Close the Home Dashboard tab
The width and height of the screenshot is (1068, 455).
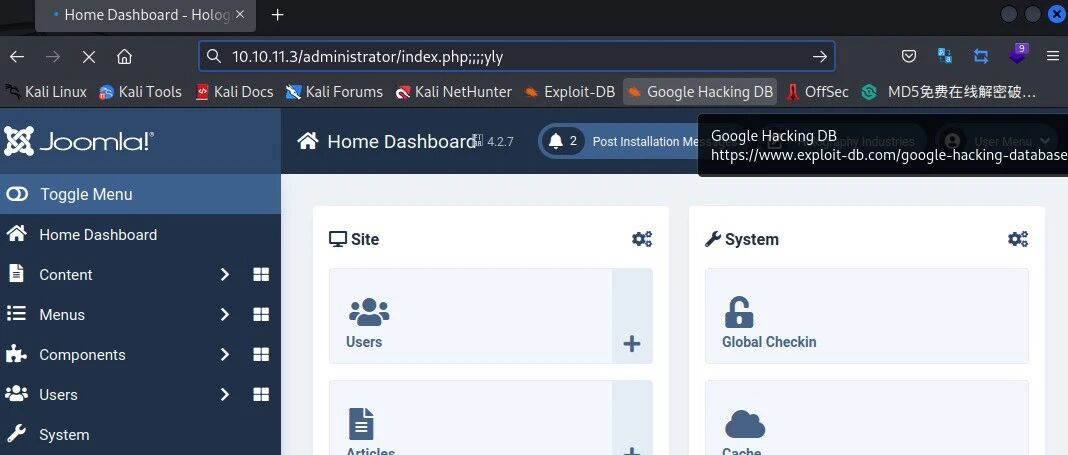pos(240,15)
